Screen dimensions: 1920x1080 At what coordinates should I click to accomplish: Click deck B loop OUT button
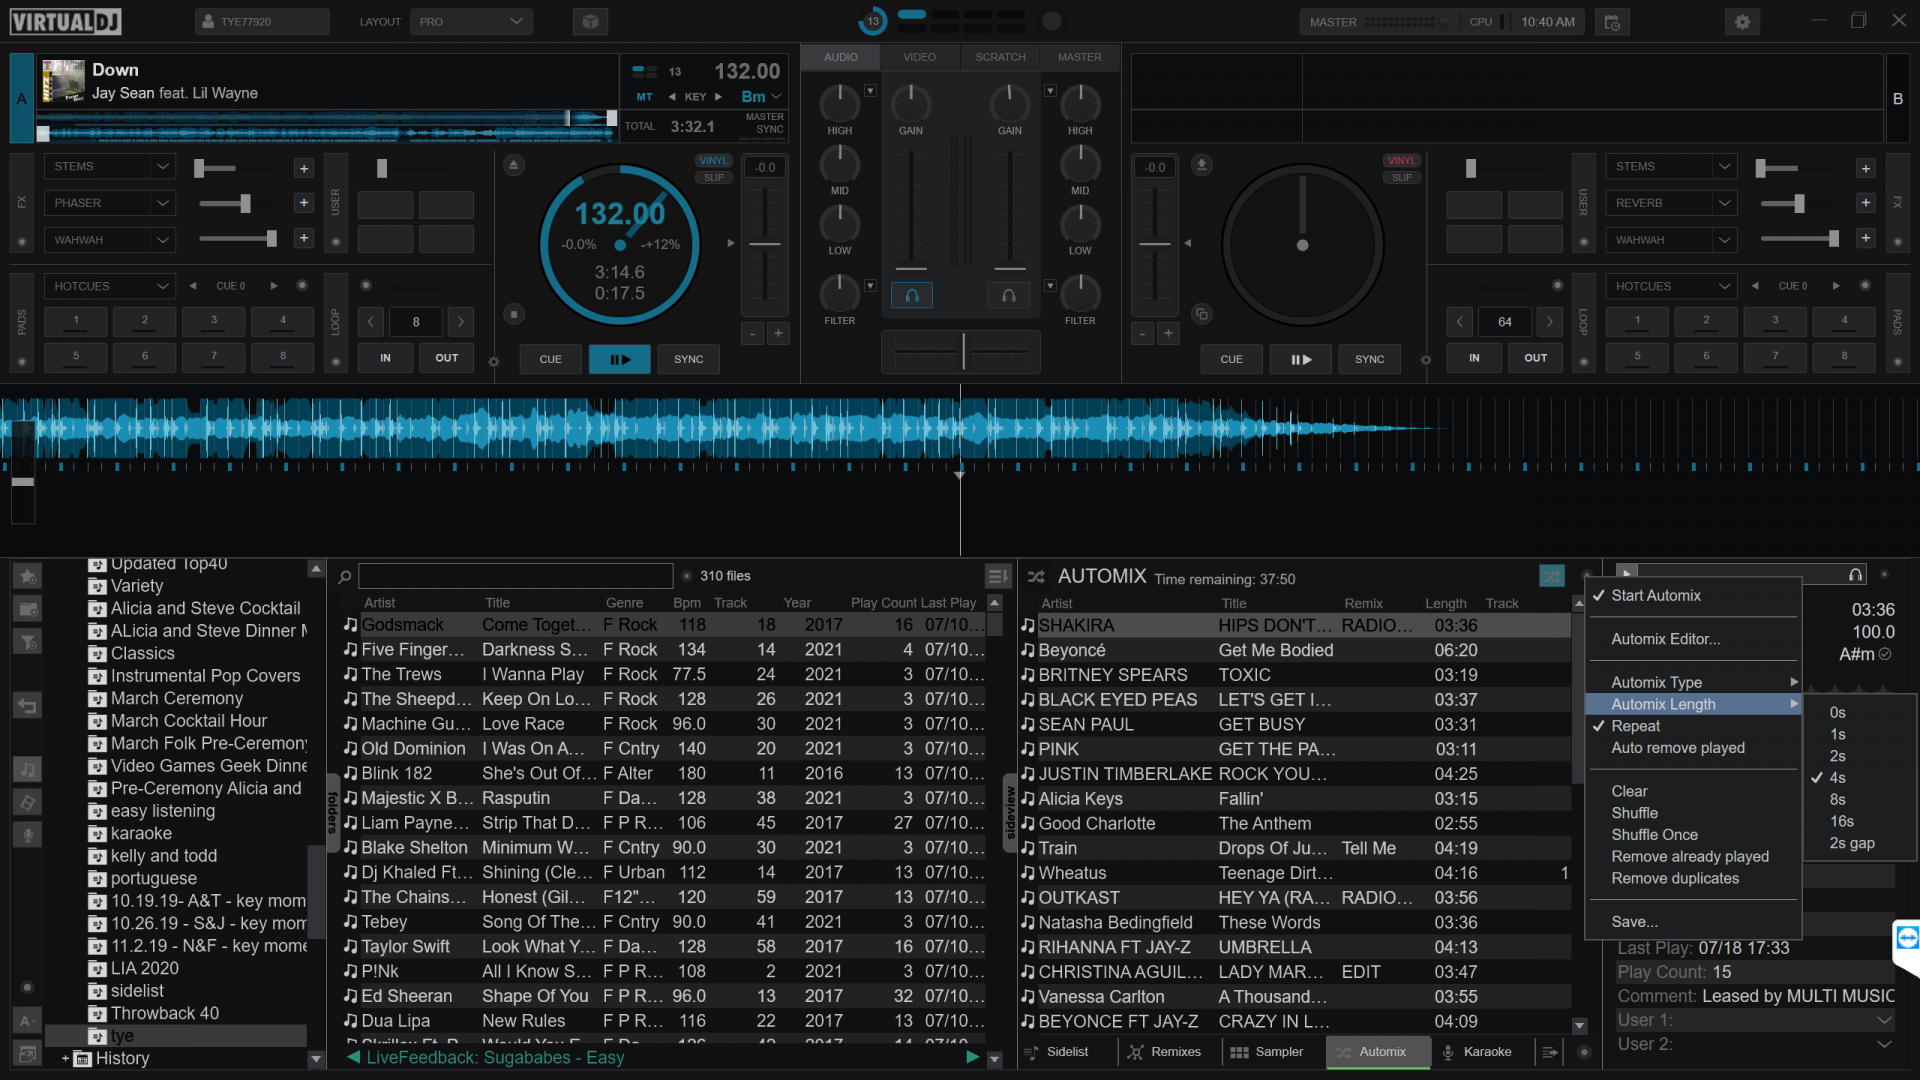1535,358
